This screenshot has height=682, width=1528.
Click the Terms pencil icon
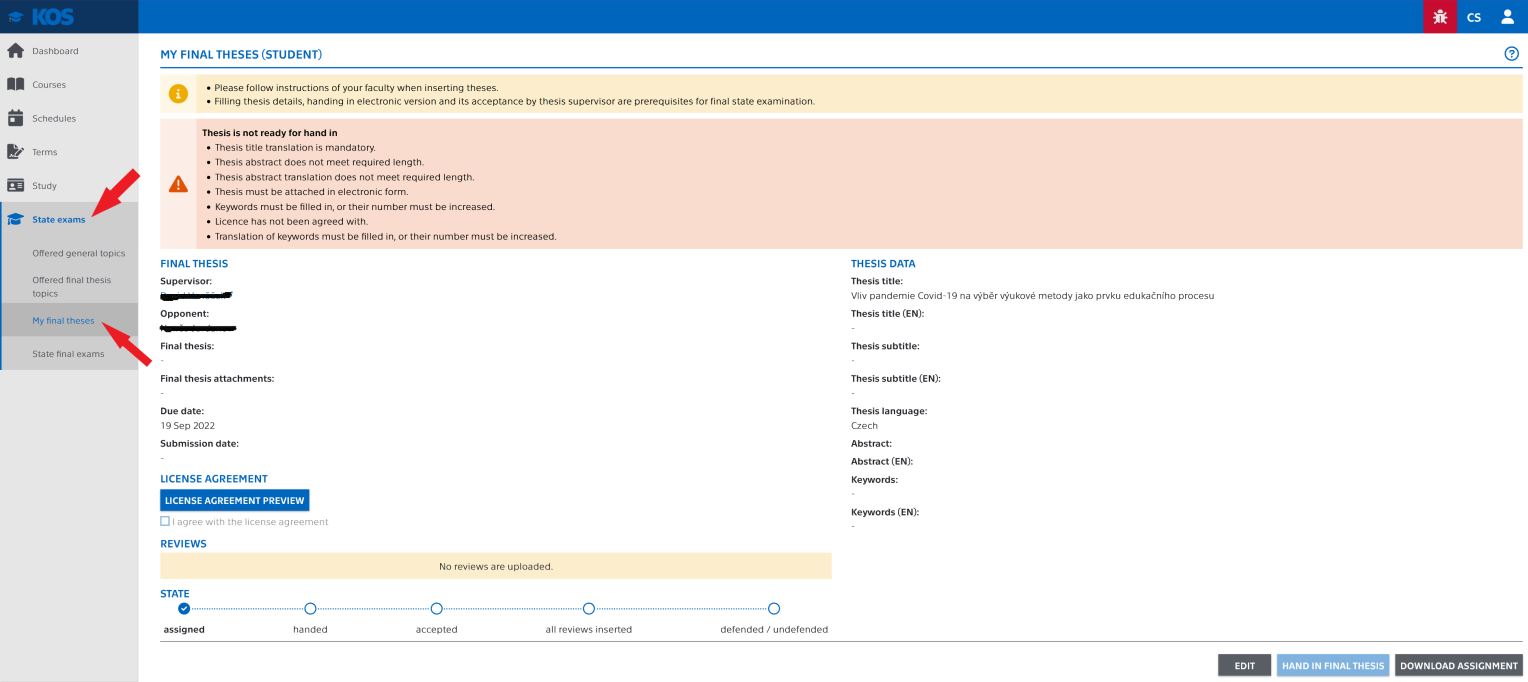15,152
